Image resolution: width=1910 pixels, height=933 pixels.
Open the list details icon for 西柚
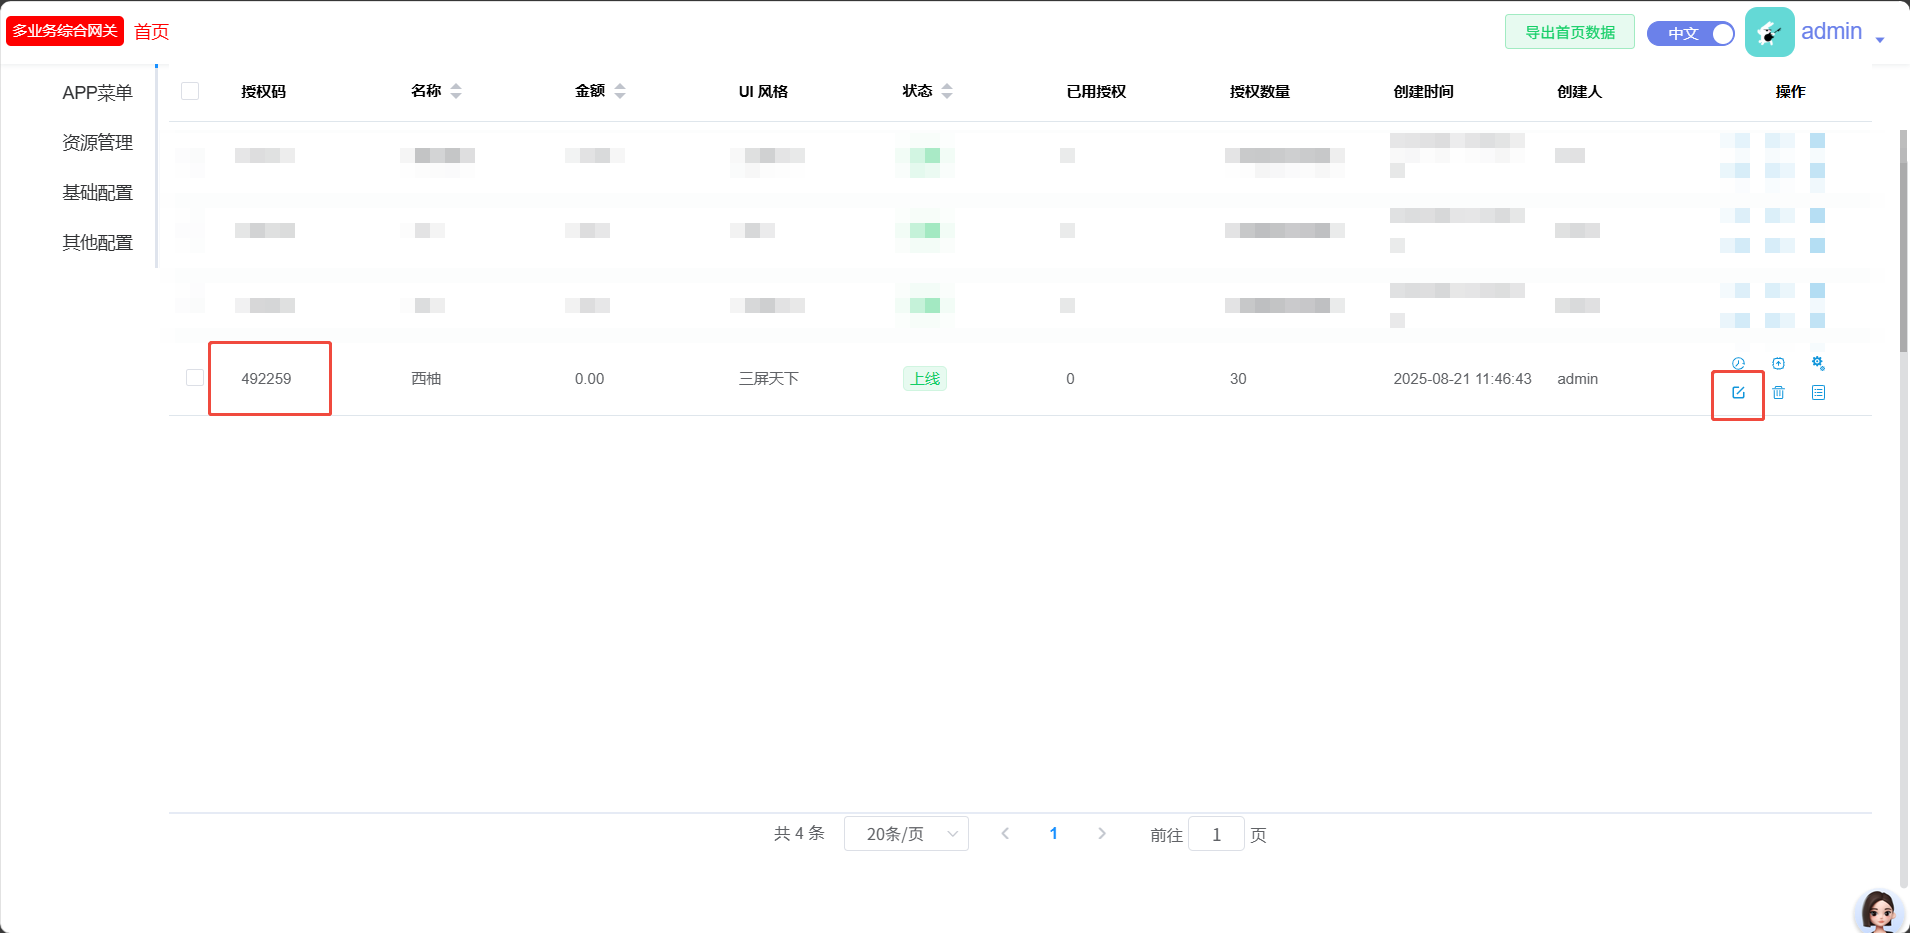[x=1818, y=393]
